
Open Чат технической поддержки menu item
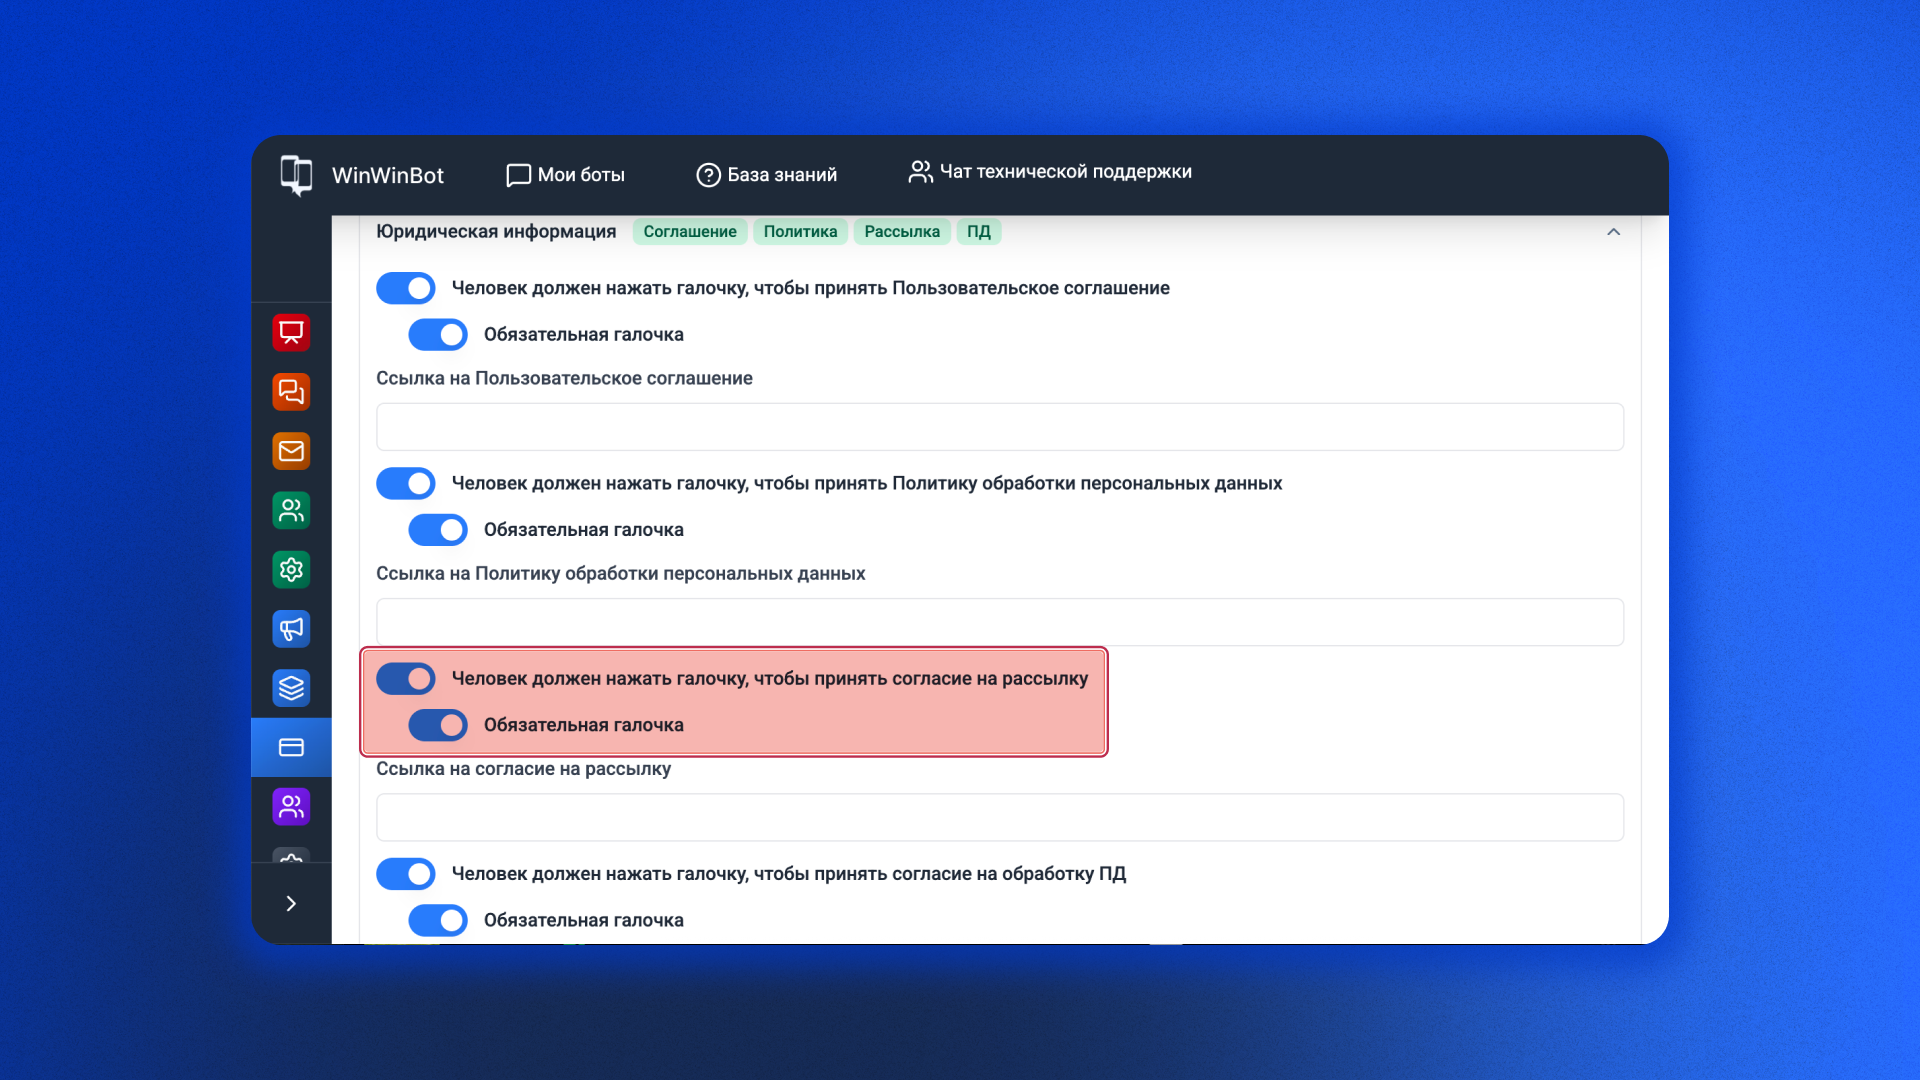click(x=1050, y=172)
